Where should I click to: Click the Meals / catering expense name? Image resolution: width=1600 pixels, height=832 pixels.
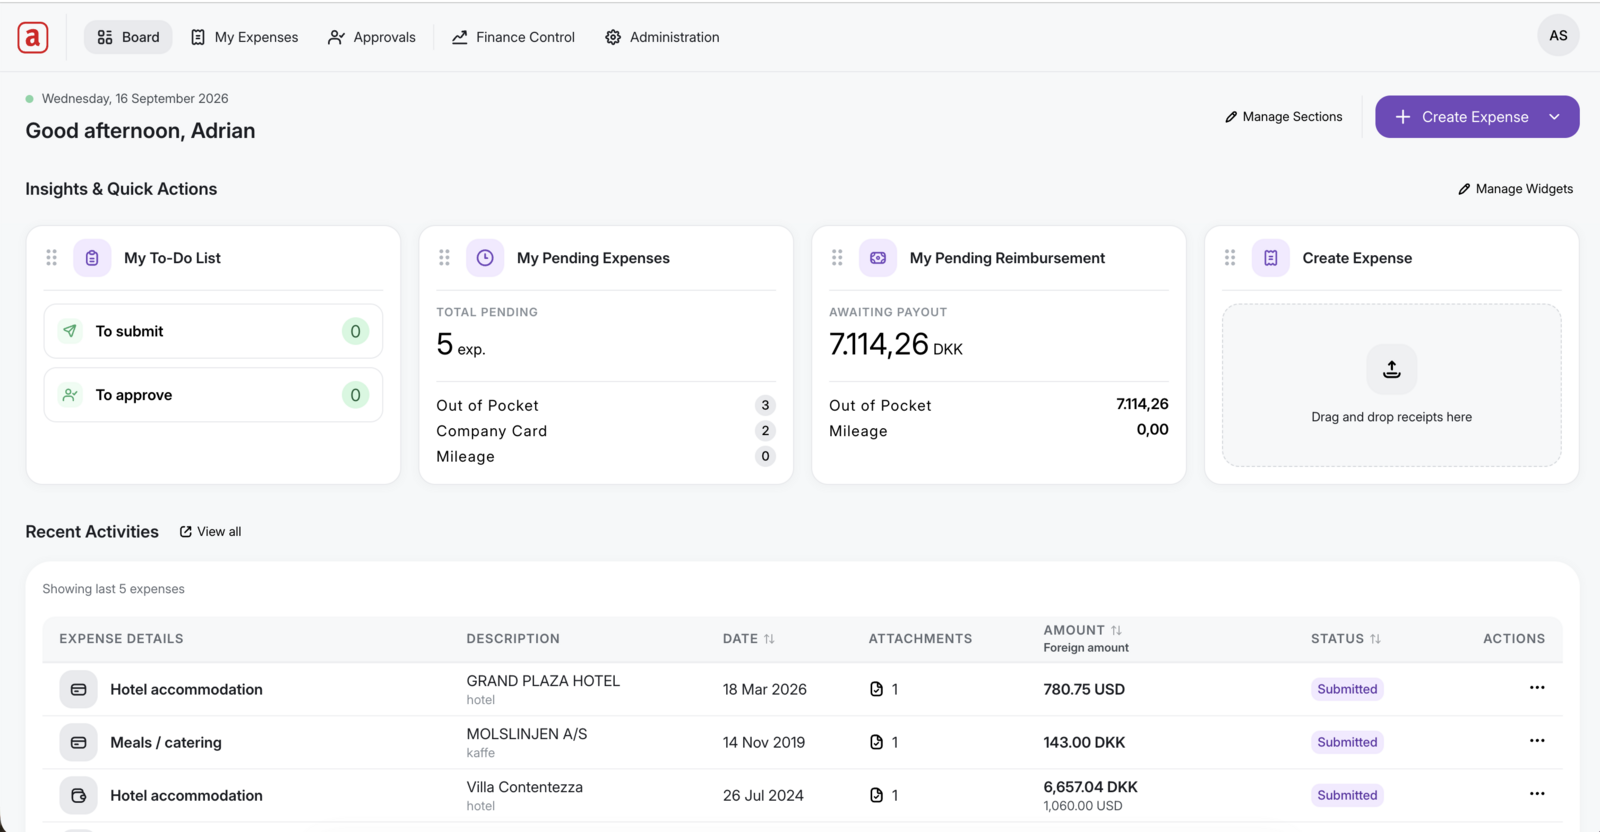tap(166, 742)
